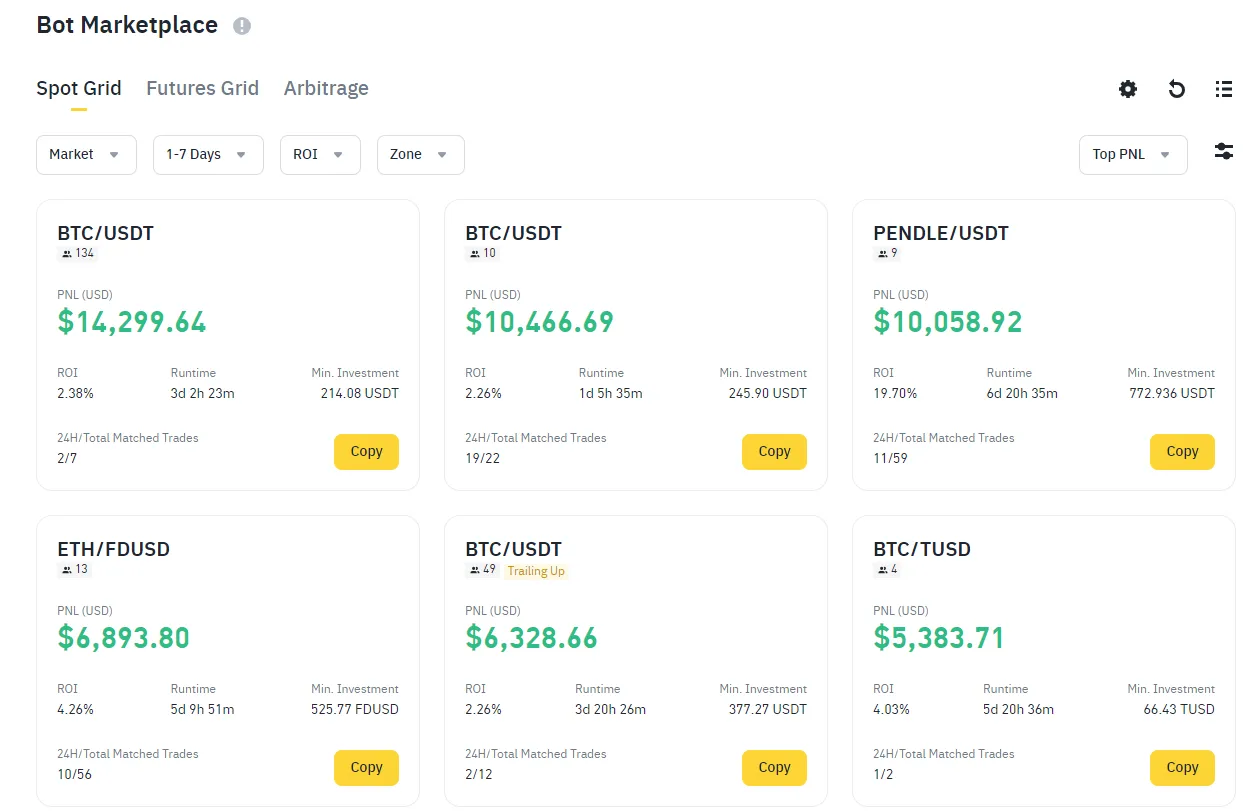Open the 1-7 Days runtime dropdown
The image size is (1243, 811).
[208, 155]
